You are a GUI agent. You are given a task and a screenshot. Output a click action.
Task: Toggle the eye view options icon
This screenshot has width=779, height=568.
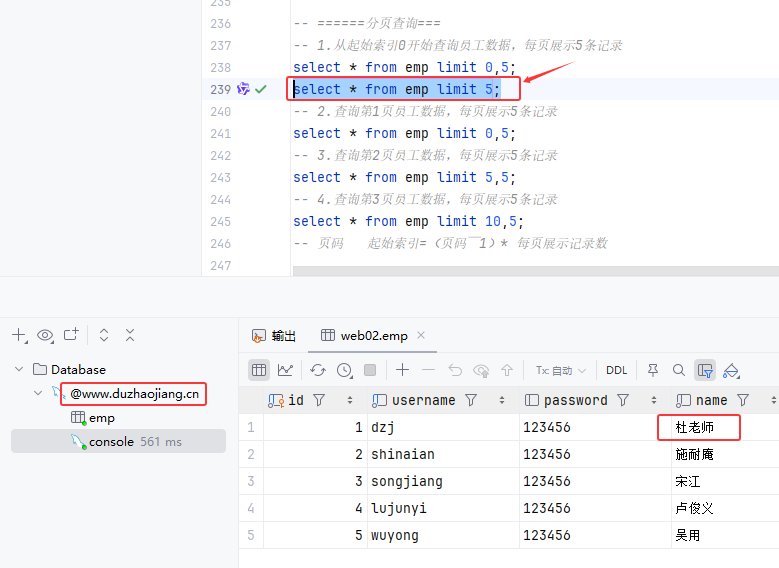45,335
